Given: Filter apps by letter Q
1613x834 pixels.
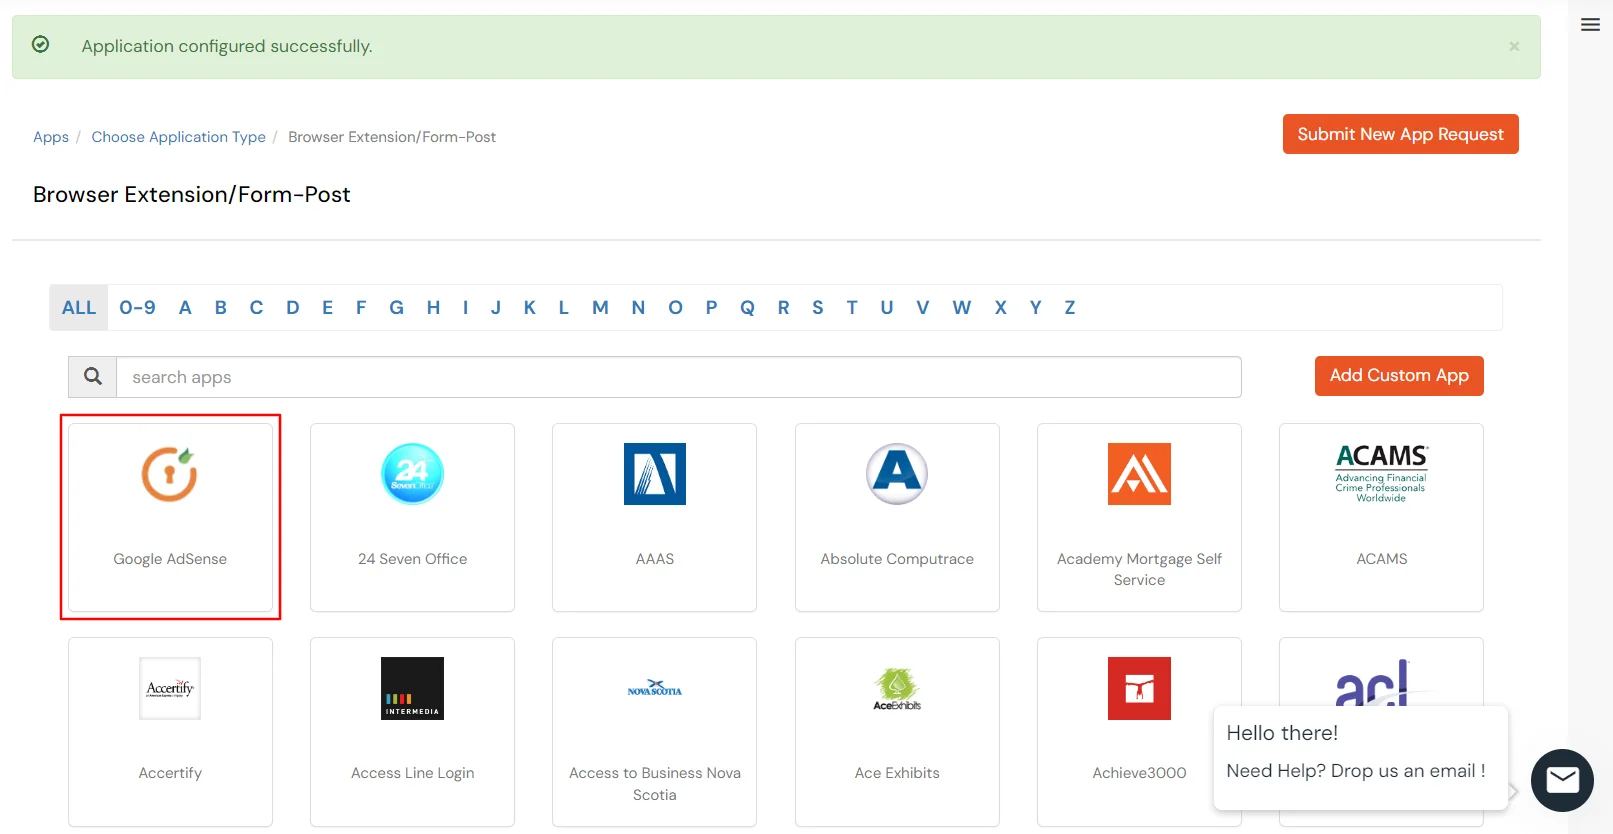Looking at the screenshot, I should [x=747, y=308].
